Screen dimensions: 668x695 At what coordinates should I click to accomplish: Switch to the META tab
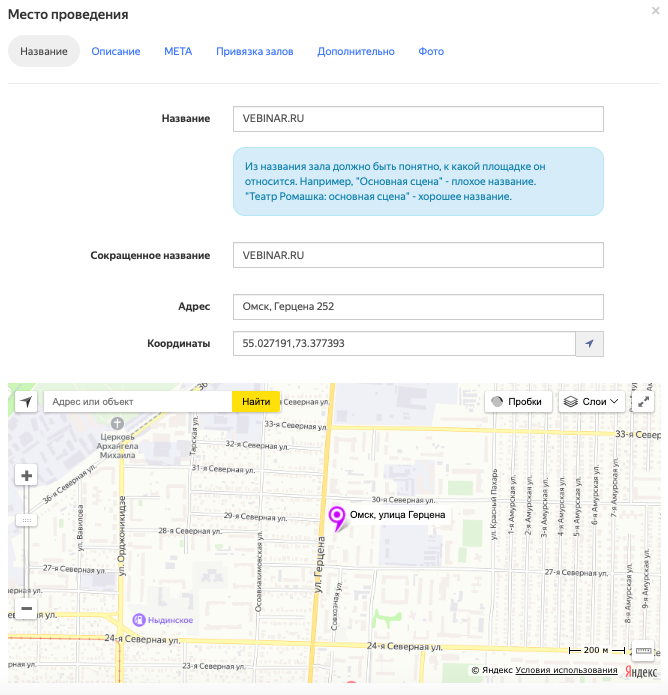tap(178, 51)
